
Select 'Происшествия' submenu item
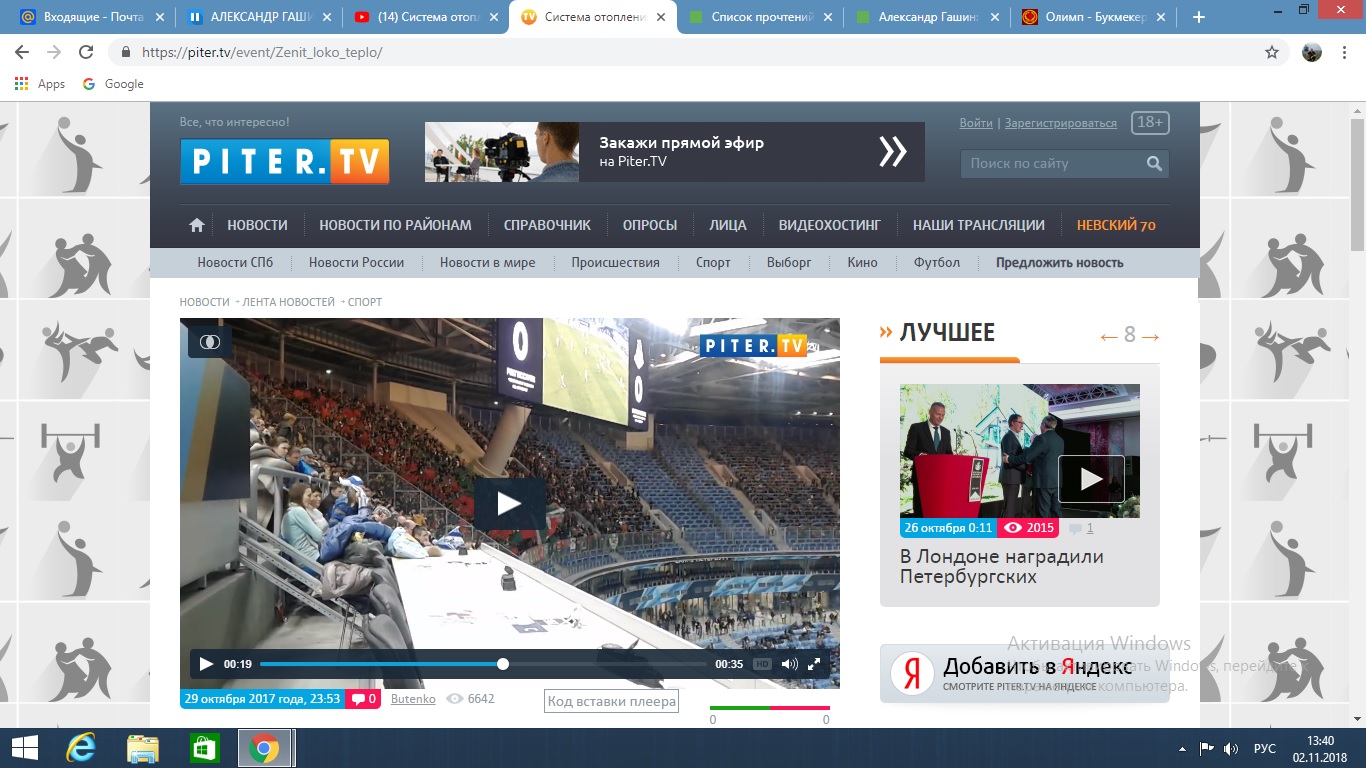pos(615,263)
